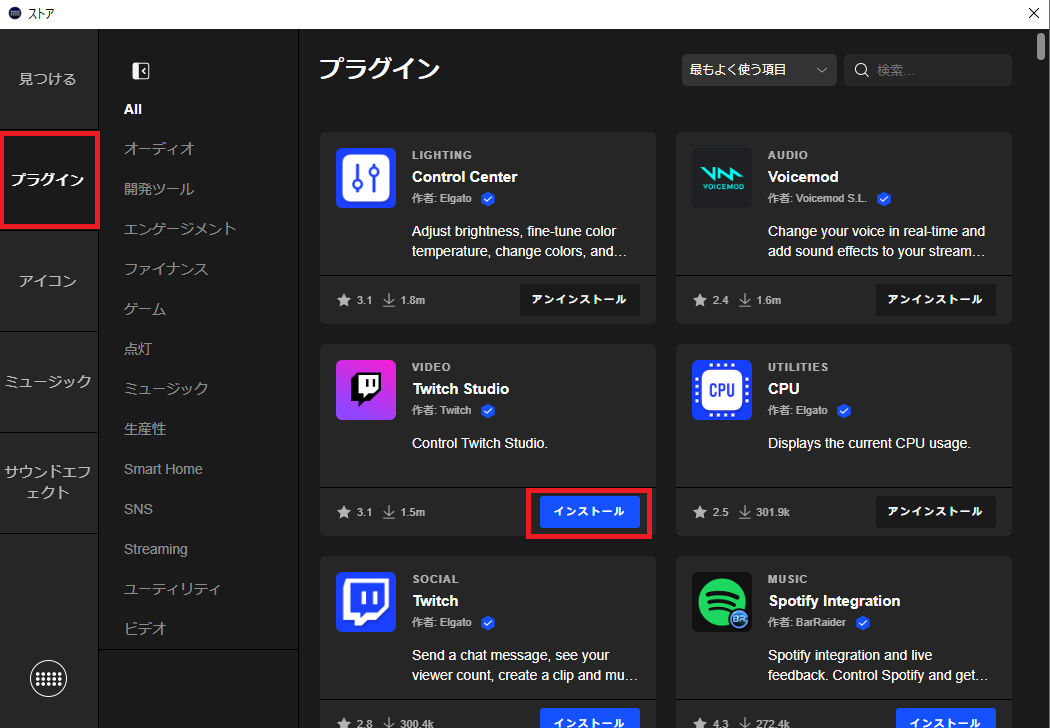Image resolution: width=1050 pixels, height=728 pixels.
Task: Click the Twitch Studio plugin icon
Action: pos(365,390)
